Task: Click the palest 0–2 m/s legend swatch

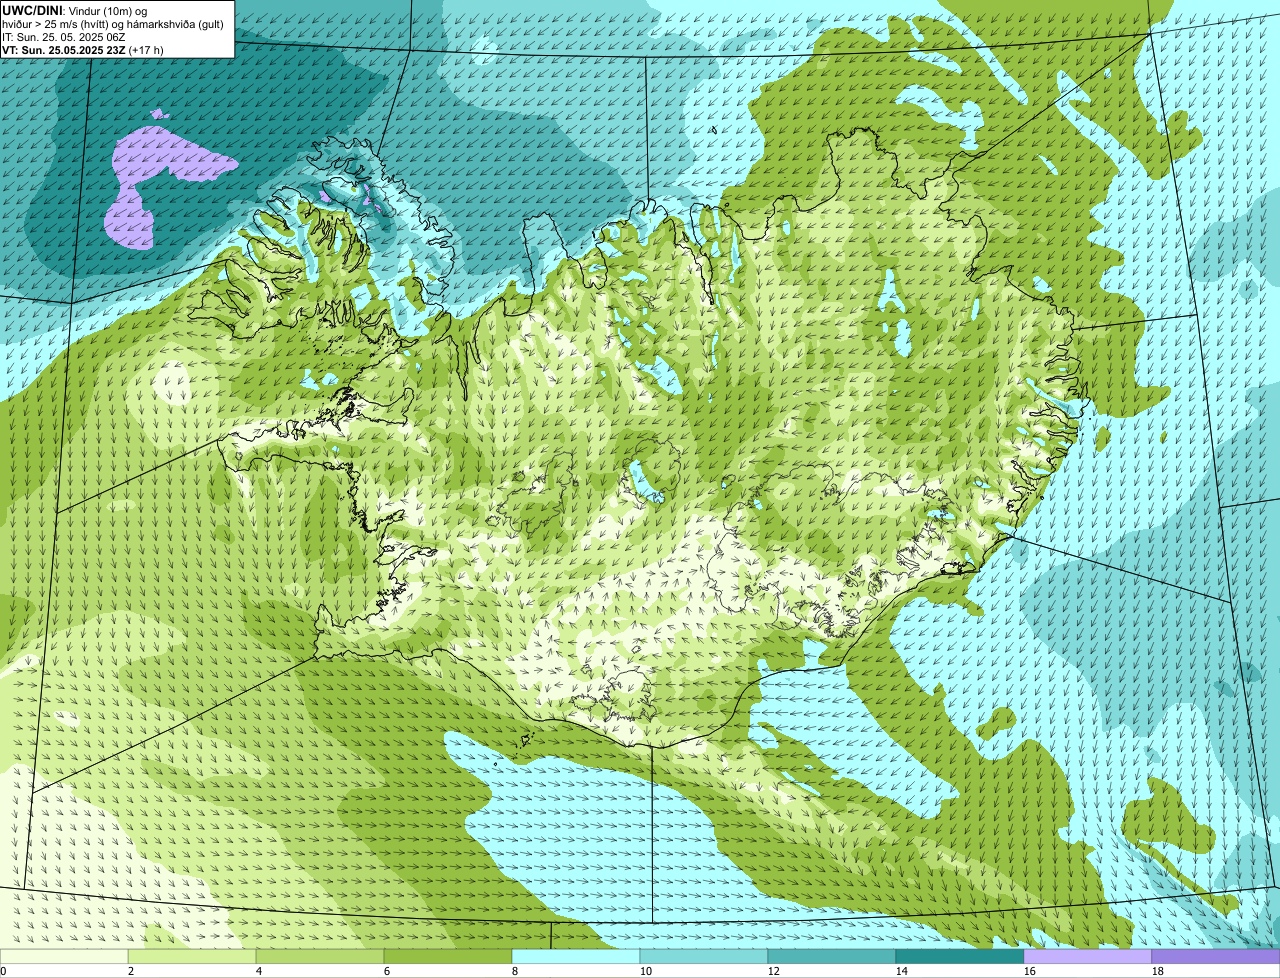Action: (64, 956)
